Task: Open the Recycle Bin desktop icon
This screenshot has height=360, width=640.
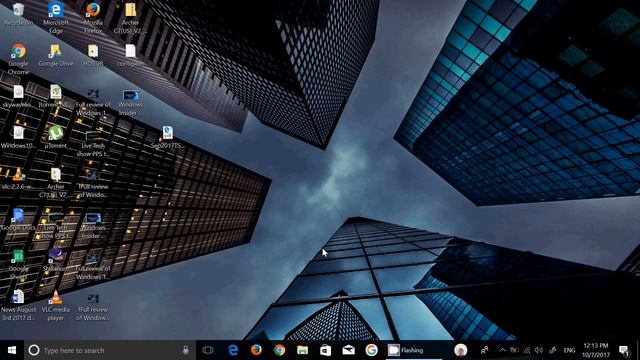Action: 18,14
